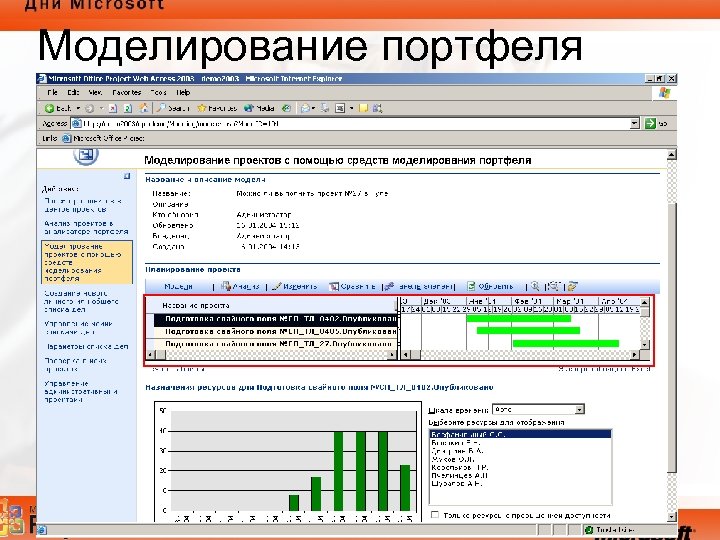This screenshot has width=720, height=540.
Task: Open the Back button history dropdown arrow
Action: pyautogui.click(x=78, y=108)
